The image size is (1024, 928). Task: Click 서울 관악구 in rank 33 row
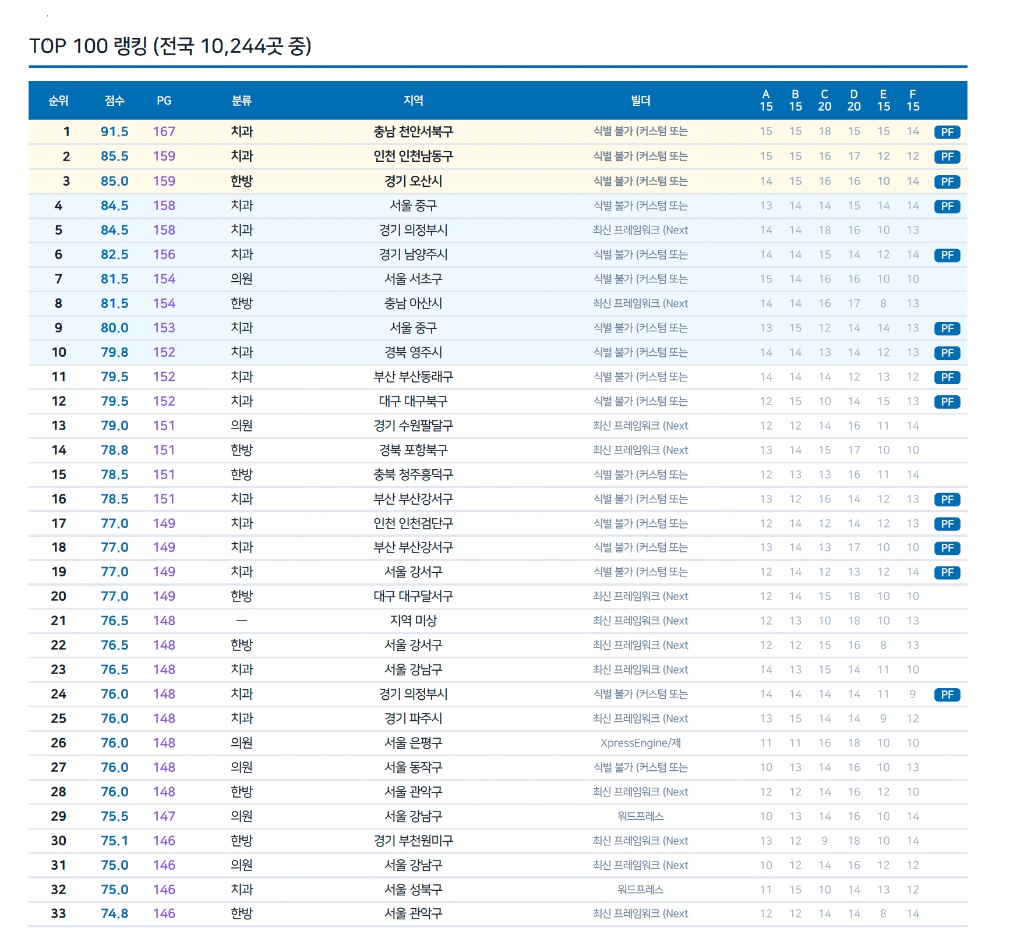(x=413, y=914)
